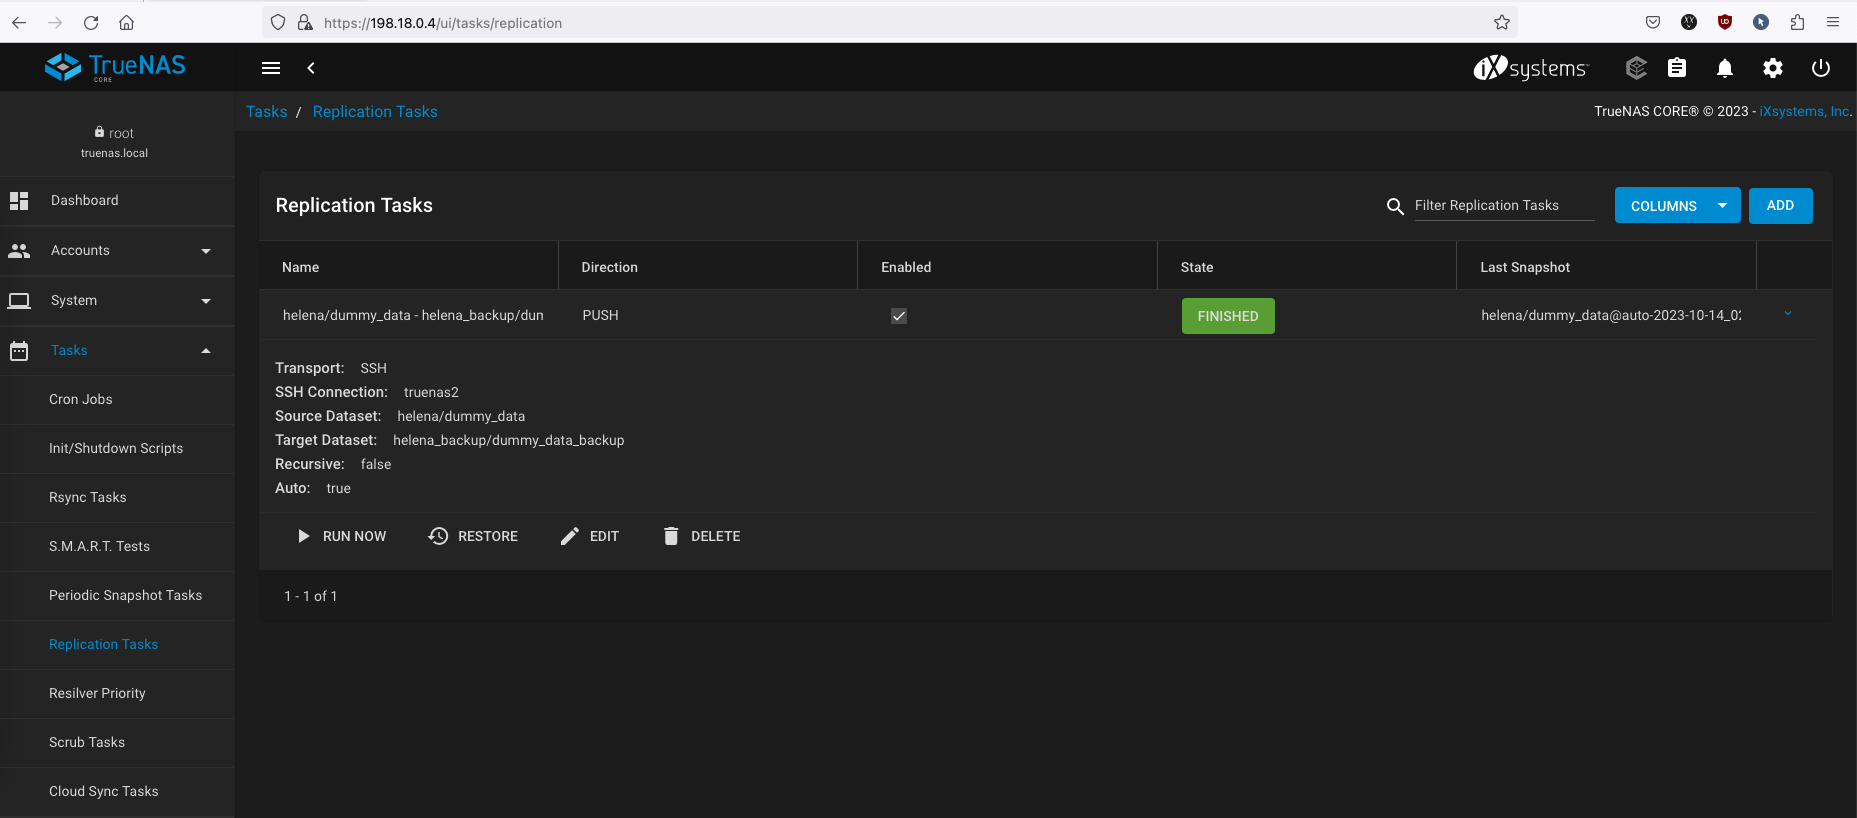Click the power icon
The width and height of the screenshot is (1857, 818).
(1821, 68)
